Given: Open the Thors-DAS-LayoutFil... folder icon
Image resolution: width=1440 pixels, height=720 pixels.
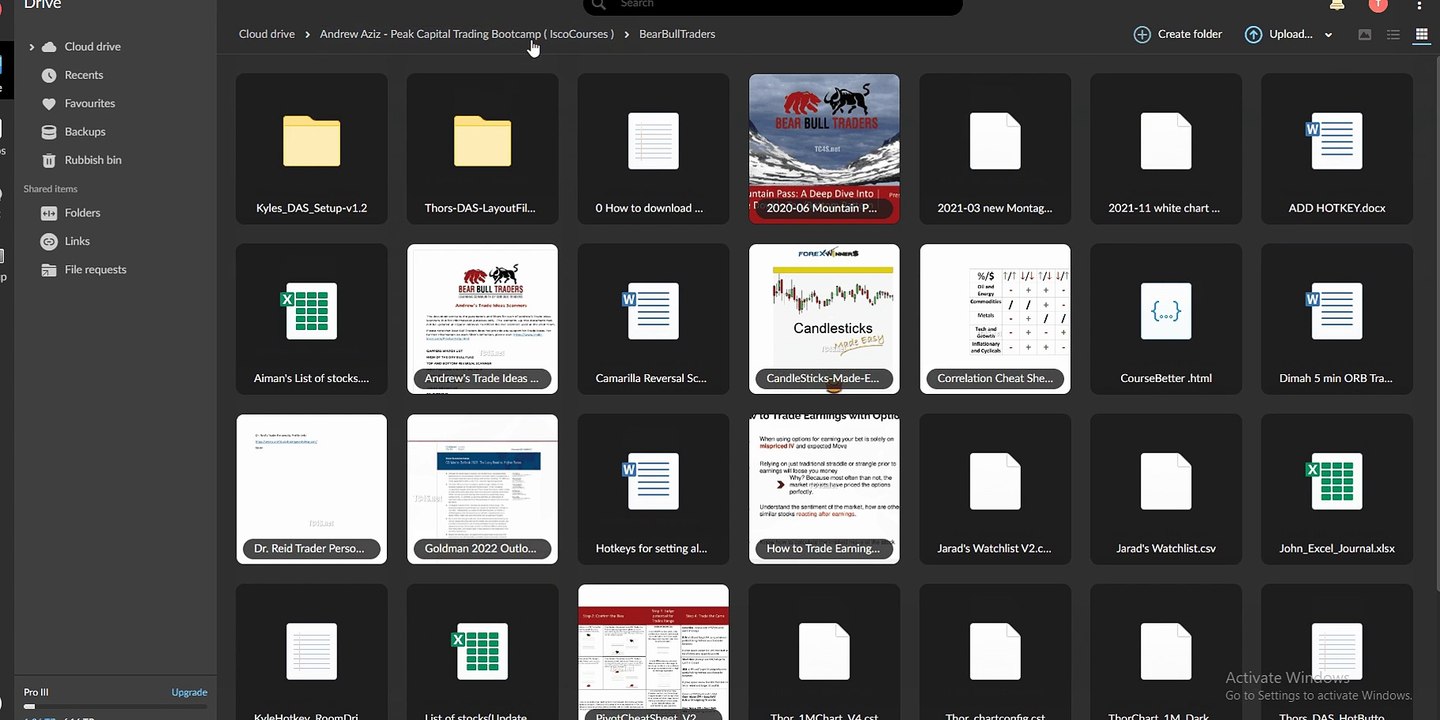Looking at the screenshot, I should click(x=482, y=141).
